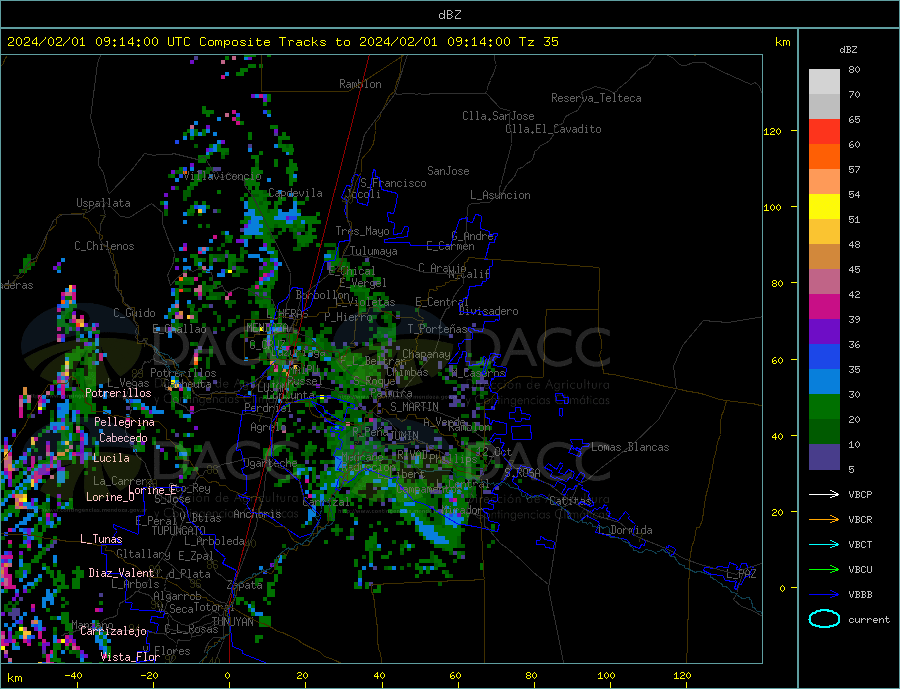This screenshot has height=689, width=900.
Task: Pick the bright yellow 51–54 dBZ swatch
Action: pyautogui.click(x=824, y=207)
